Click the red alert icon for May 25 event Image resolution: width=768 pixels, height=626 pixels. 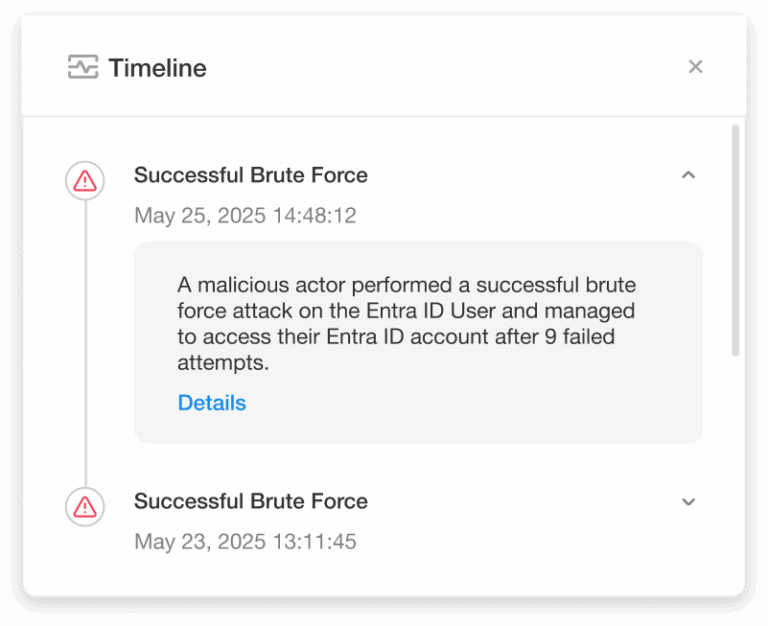point(85,180)
